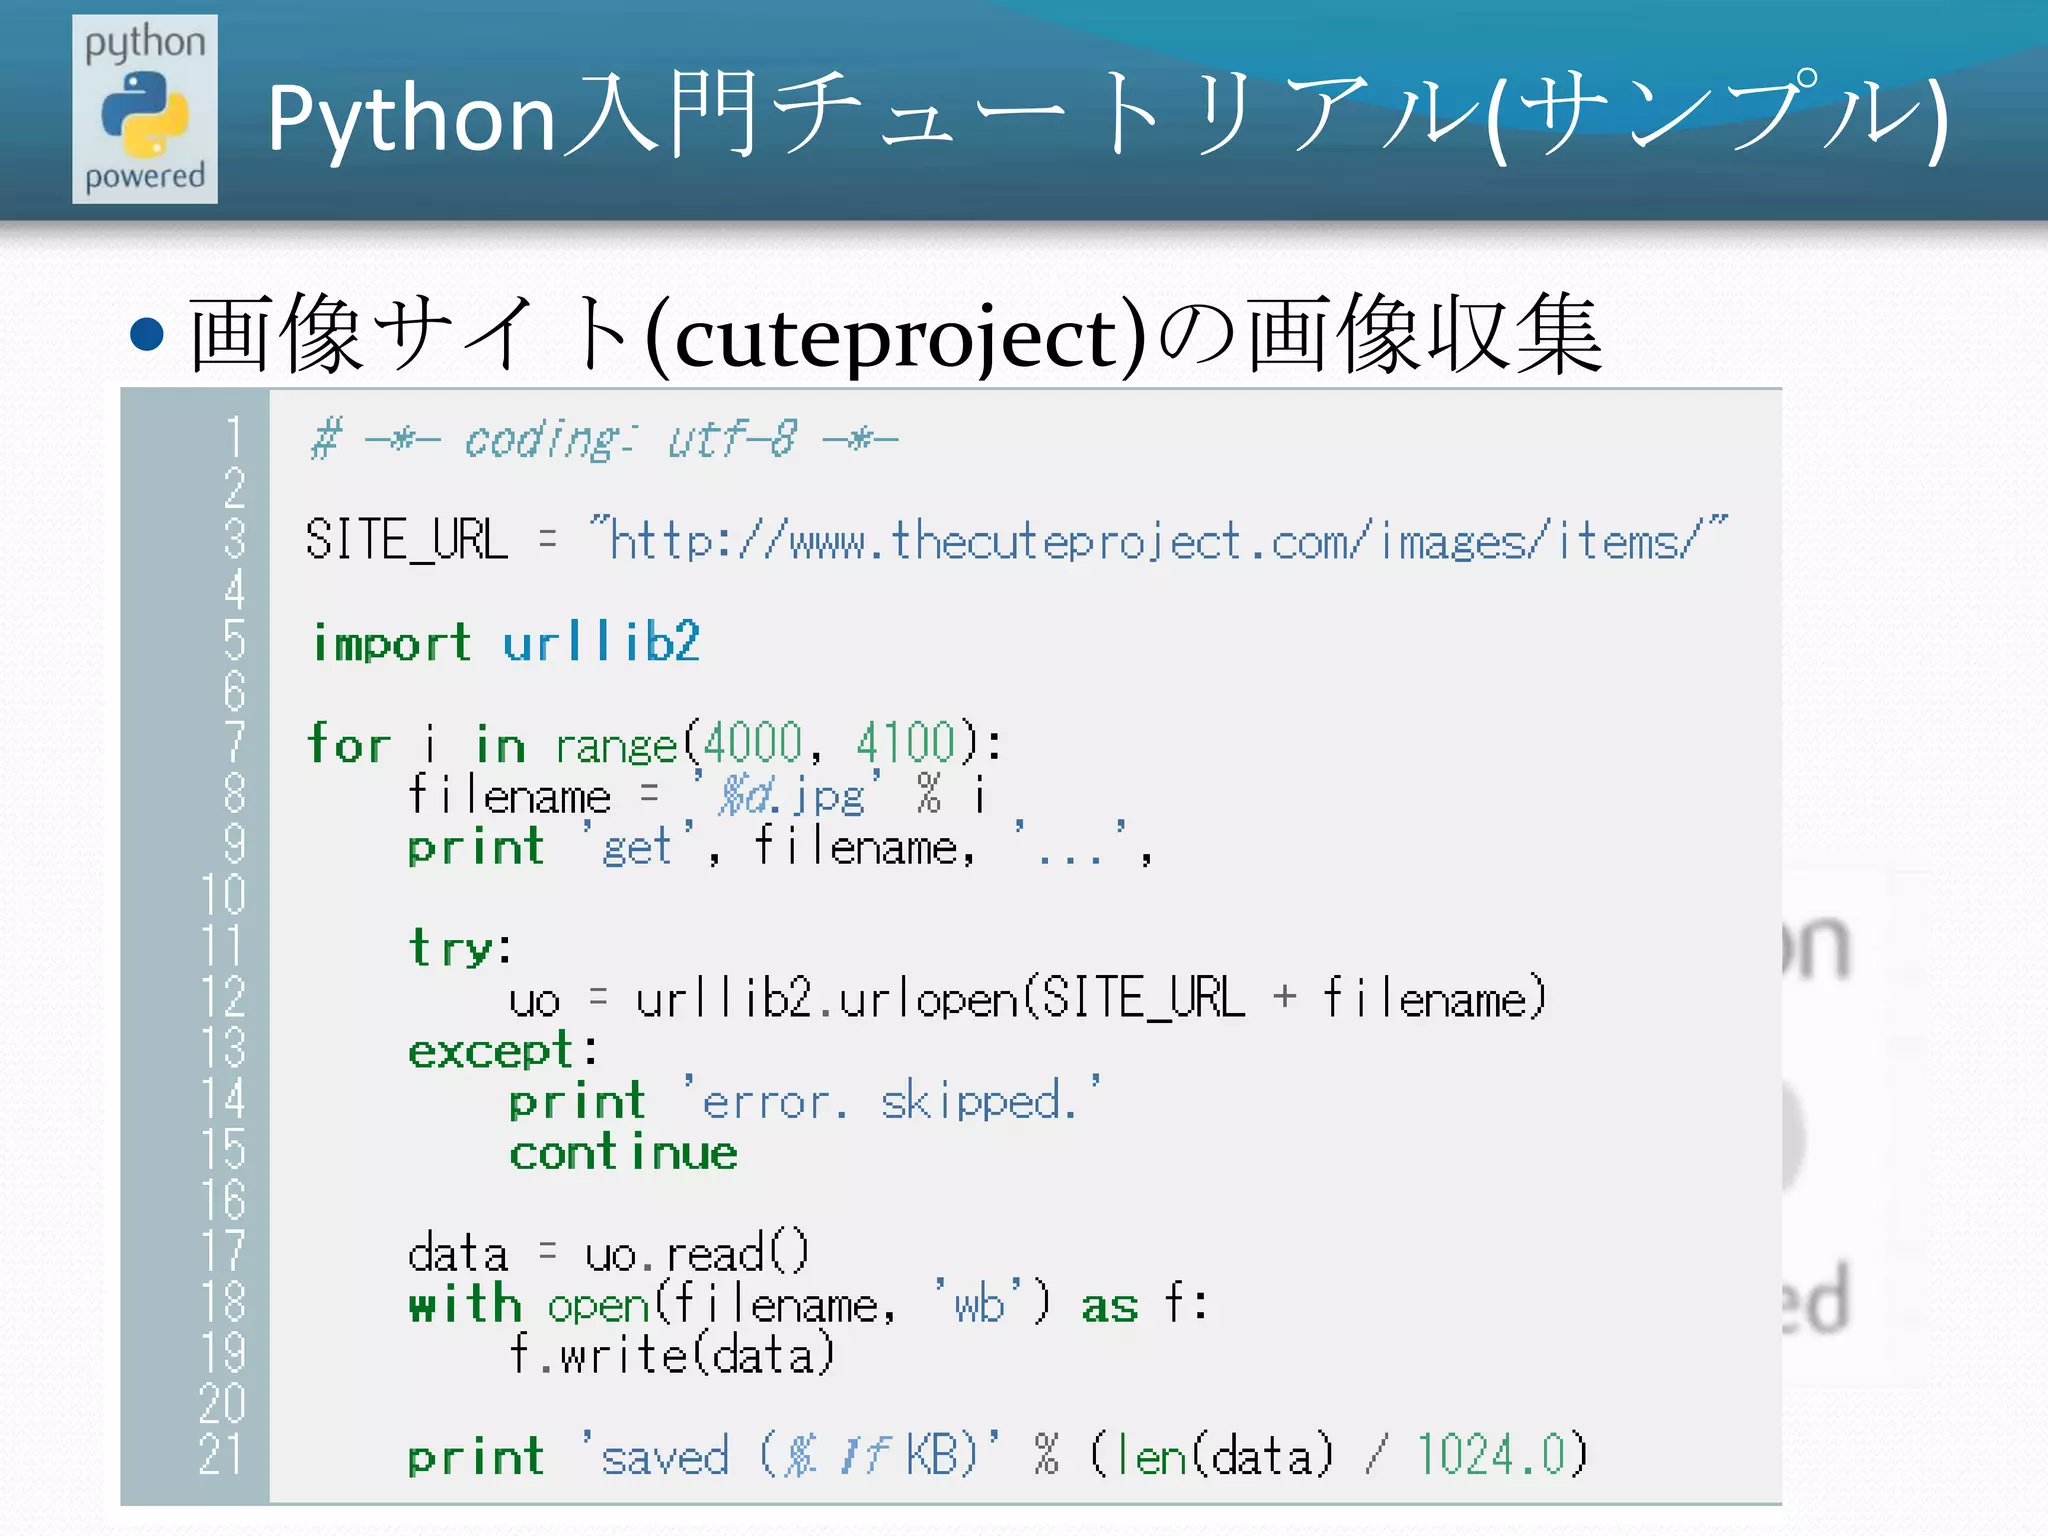The image size is (2048, 1536).
Task: Click the SITE_URL variable name
Action: (x=406, y=541)
